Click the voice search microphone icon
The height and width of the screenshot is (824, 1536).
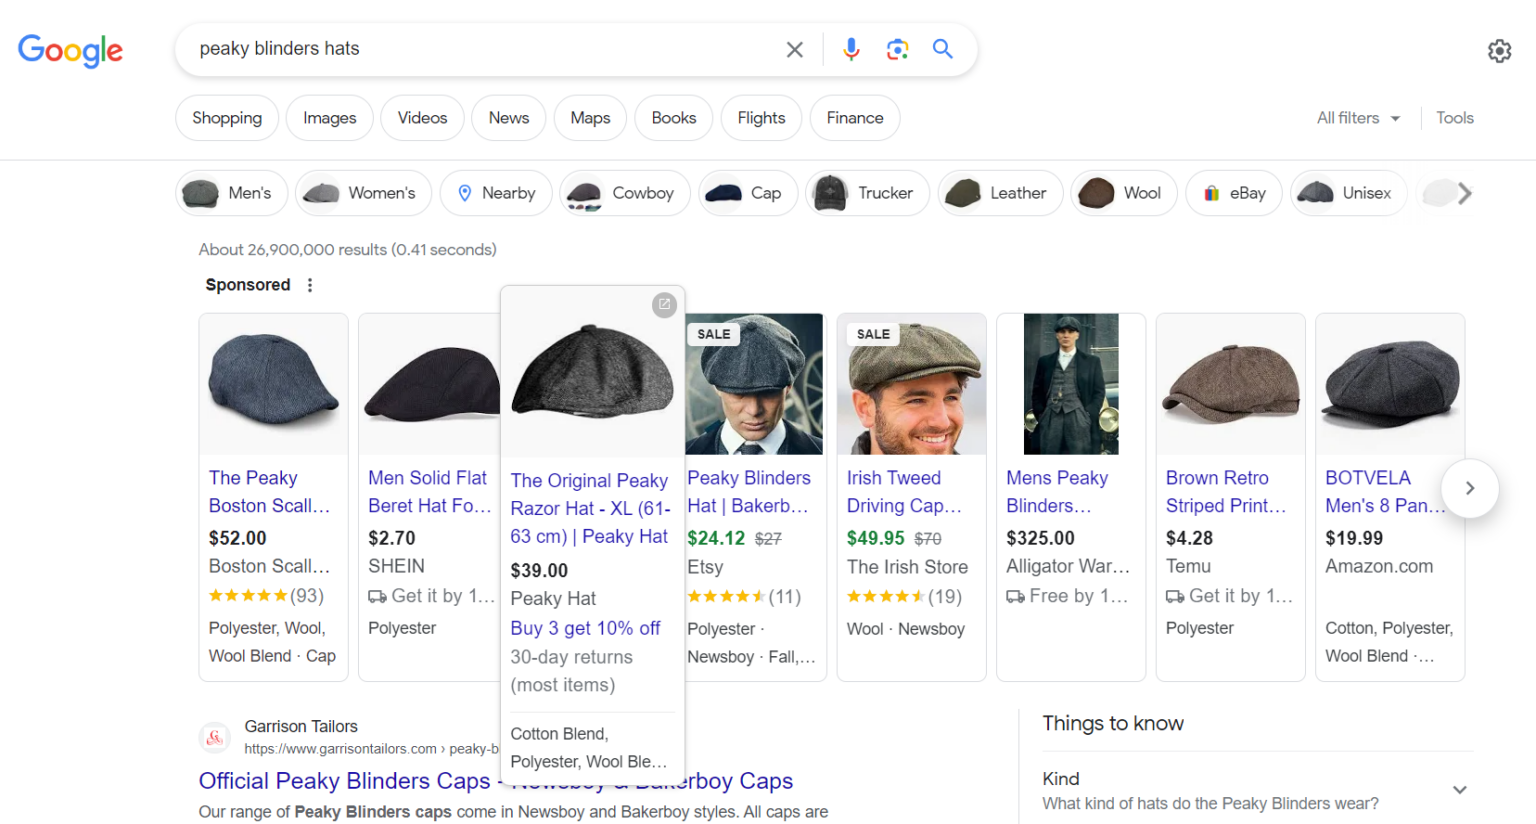pyautogui.click(x=851, y=48)
